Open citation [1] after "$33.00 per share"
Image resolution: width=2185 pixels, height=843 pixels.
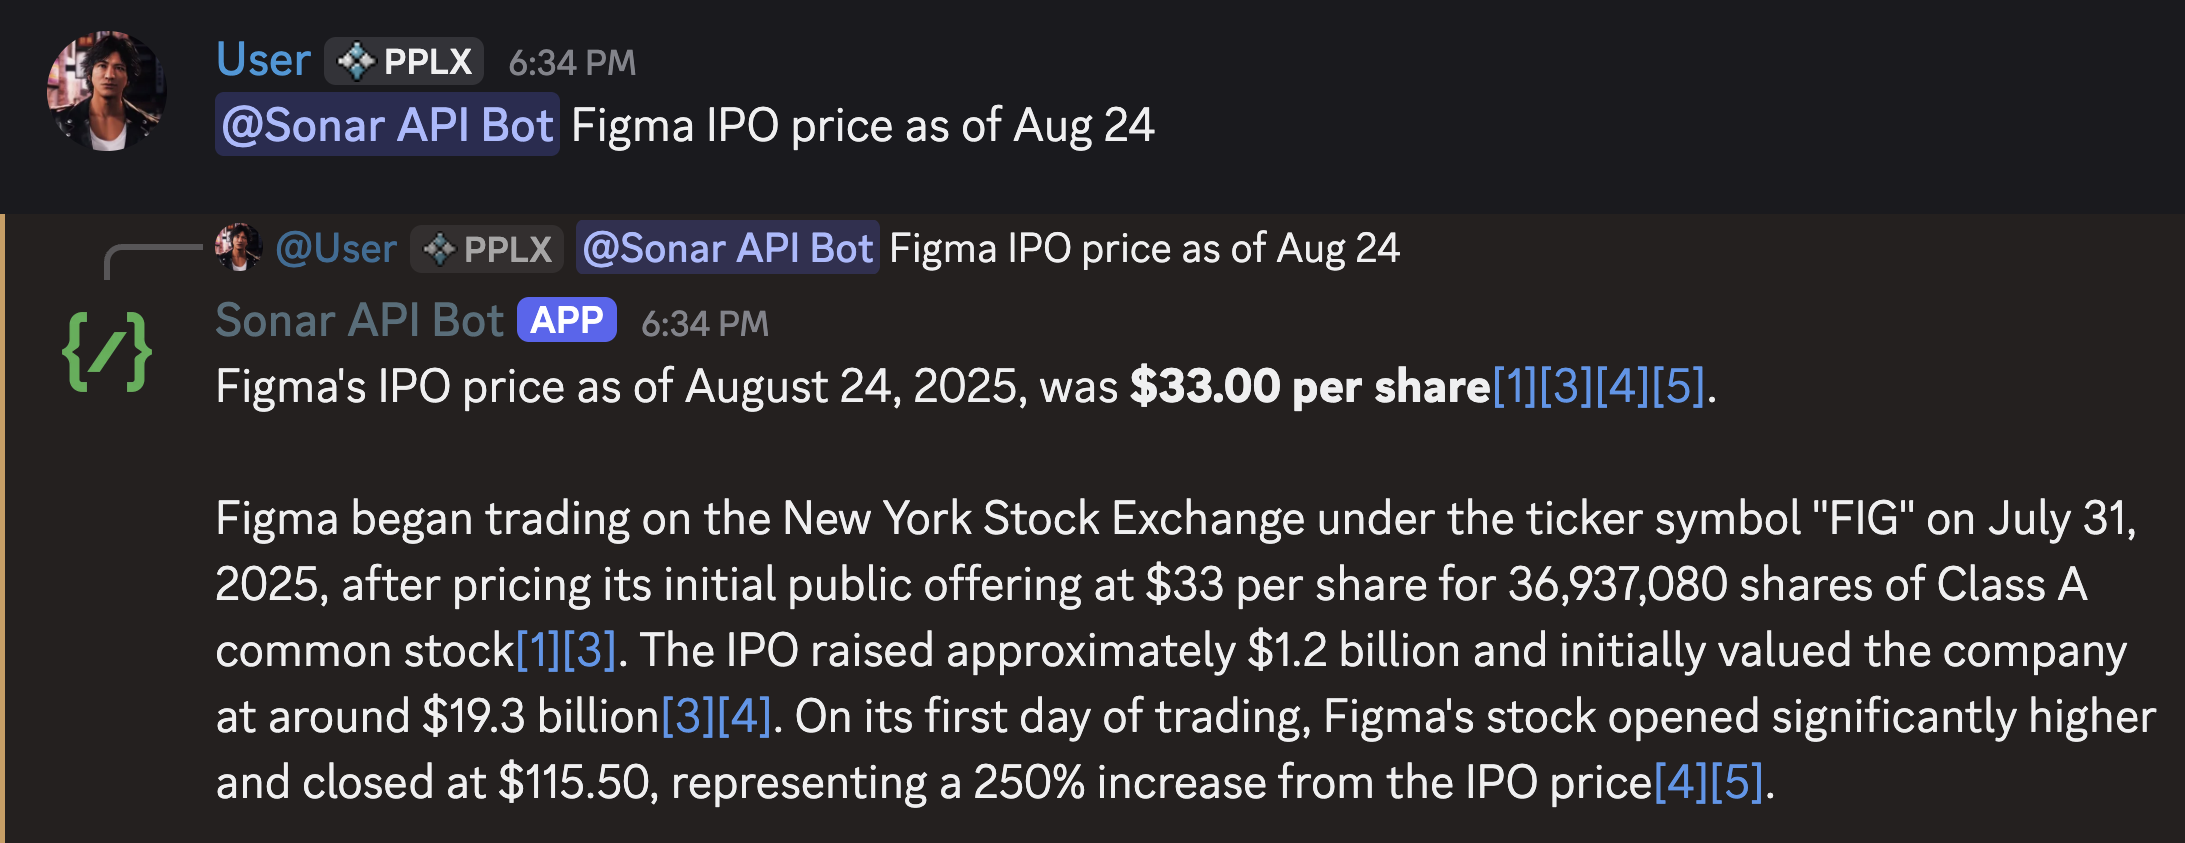point(1514,387)
